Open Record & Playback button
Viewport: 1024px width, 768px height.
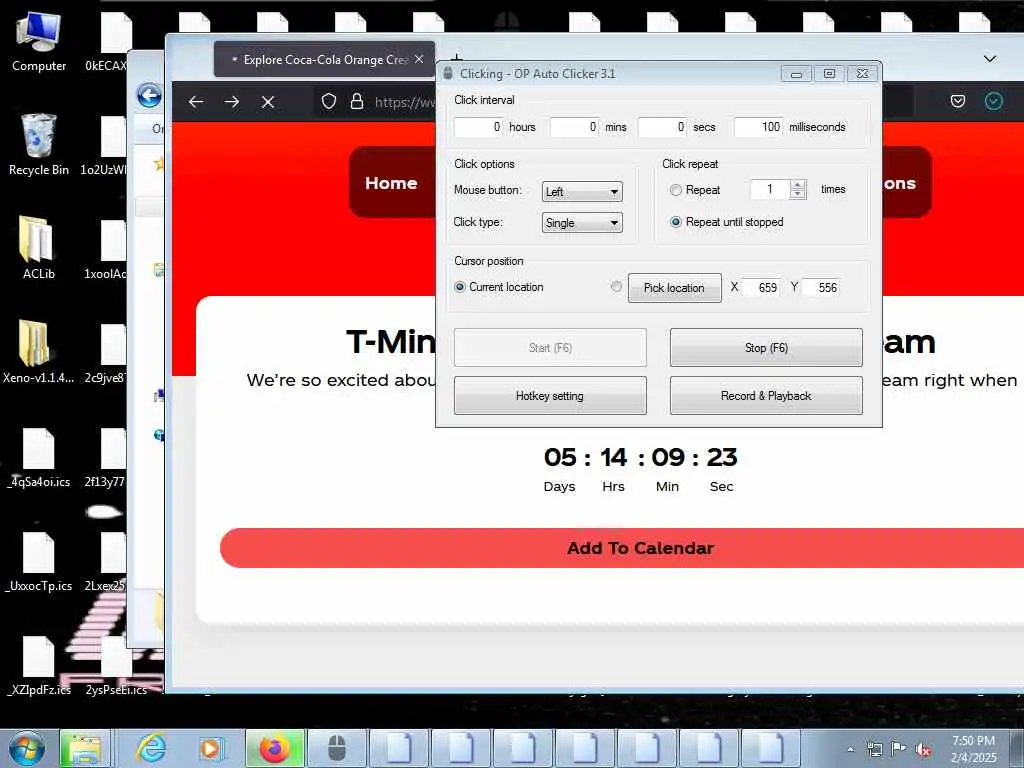(766, 395)
